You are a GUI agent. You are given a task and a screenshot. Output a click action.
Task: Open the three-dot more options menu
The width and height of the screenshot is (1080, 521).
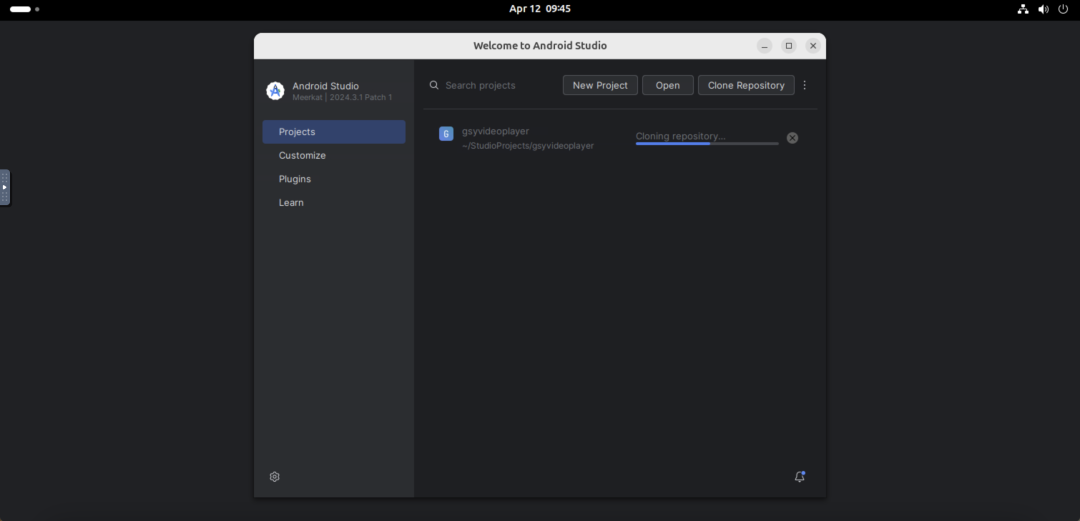[x=804, y=85]
